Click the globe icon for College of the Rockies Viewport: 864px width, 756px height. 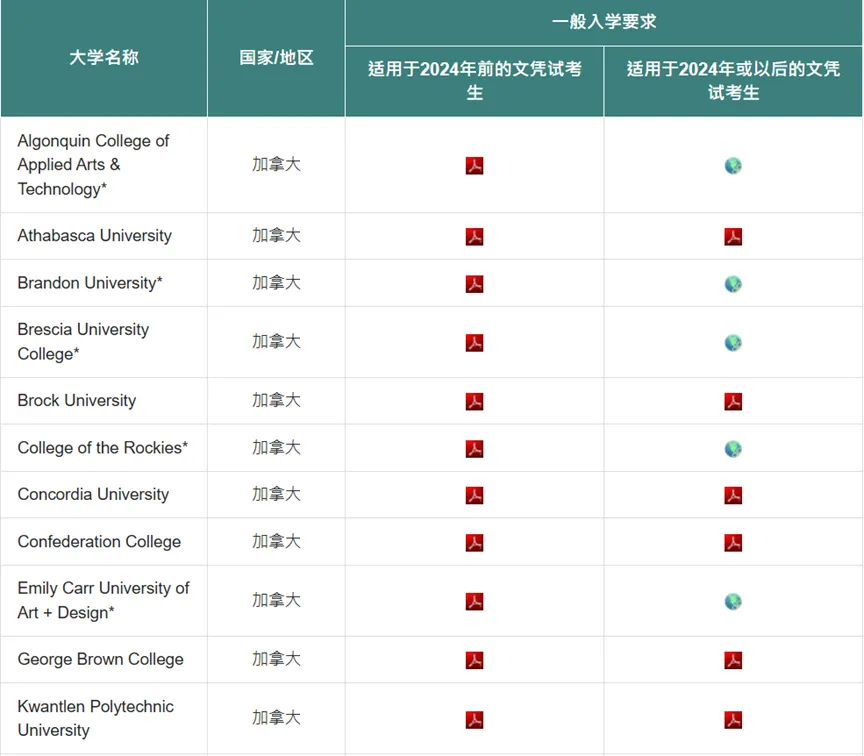[x=733, y=447]
